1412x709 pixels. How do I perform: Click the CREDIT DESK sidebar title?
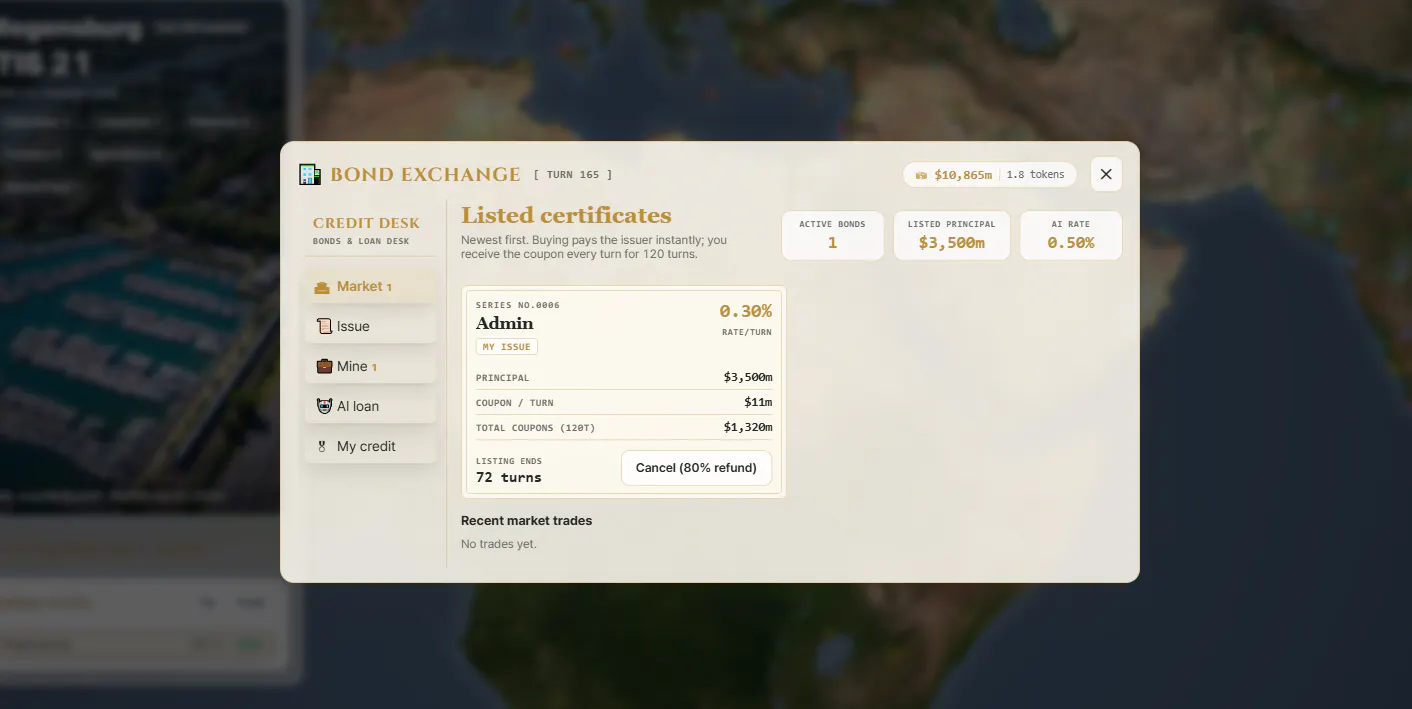(366, 223)
